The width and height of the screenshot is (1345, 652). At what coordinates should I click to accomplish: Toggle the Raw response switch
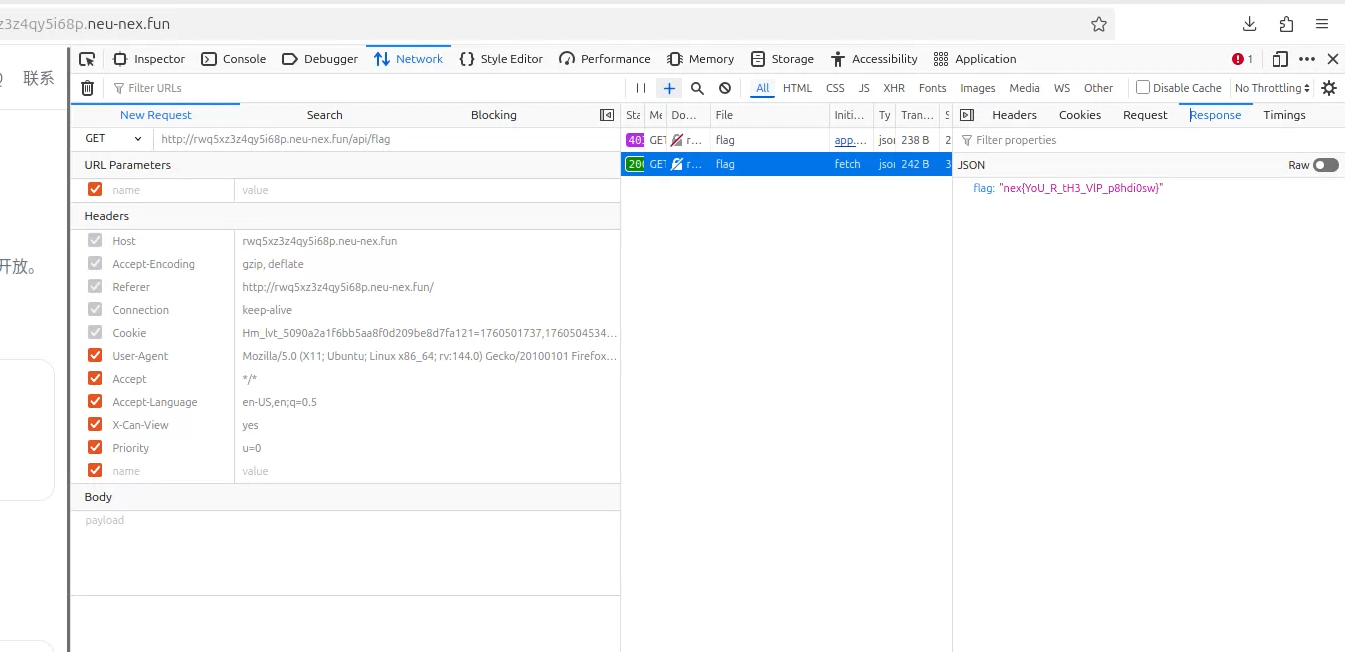1325,165
